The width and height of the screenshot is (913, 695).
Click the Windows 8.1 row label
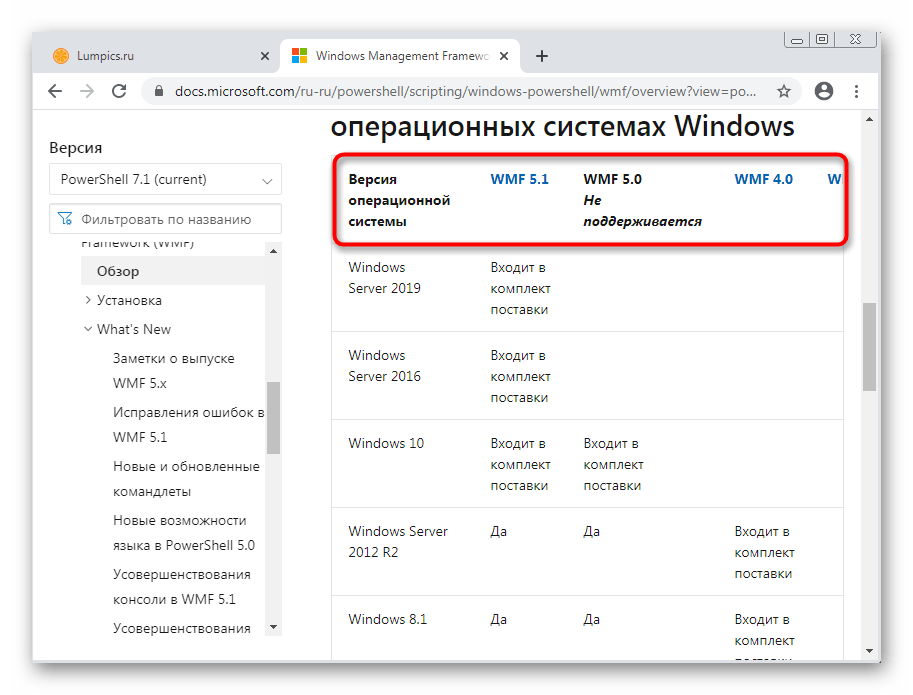[387, 619]
